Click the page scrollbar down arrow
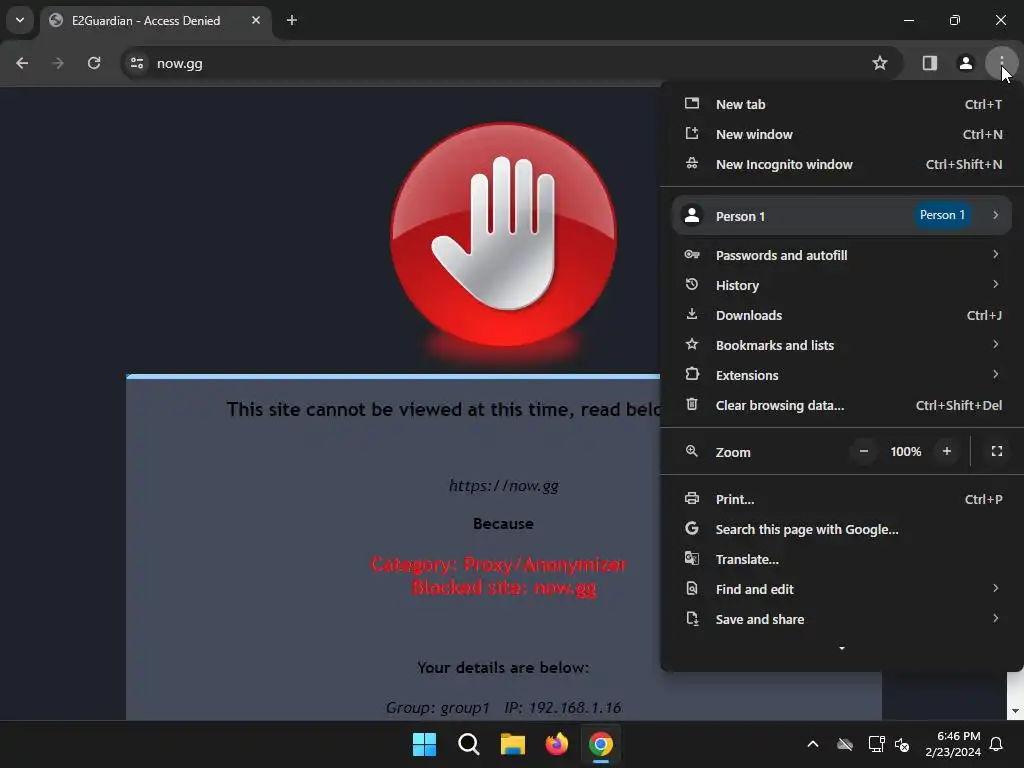 [x=1015, y=712]
